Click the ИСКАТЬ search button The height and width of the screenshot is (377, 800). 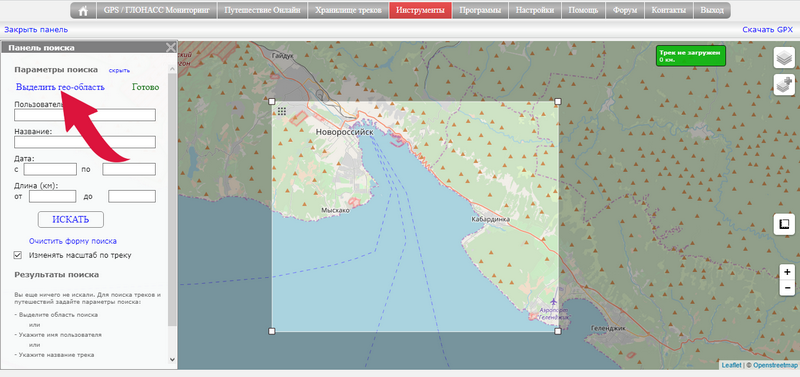[x=71, y=219]
